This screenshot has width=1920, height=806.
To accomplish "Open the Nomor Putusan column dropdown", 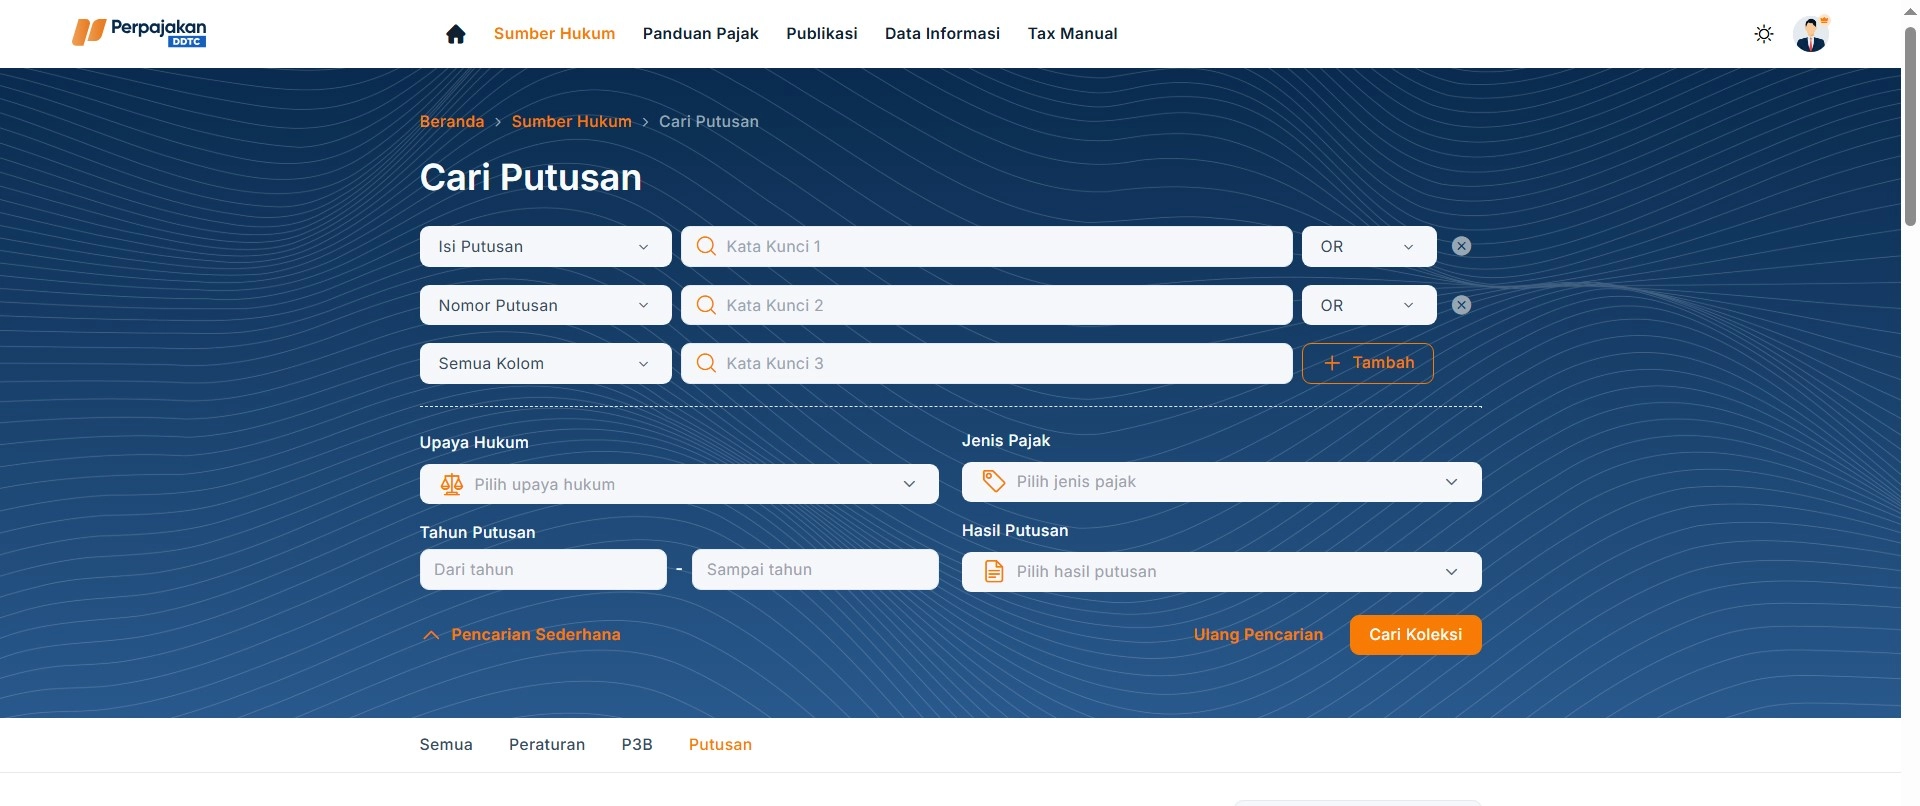I will point(545,306).
